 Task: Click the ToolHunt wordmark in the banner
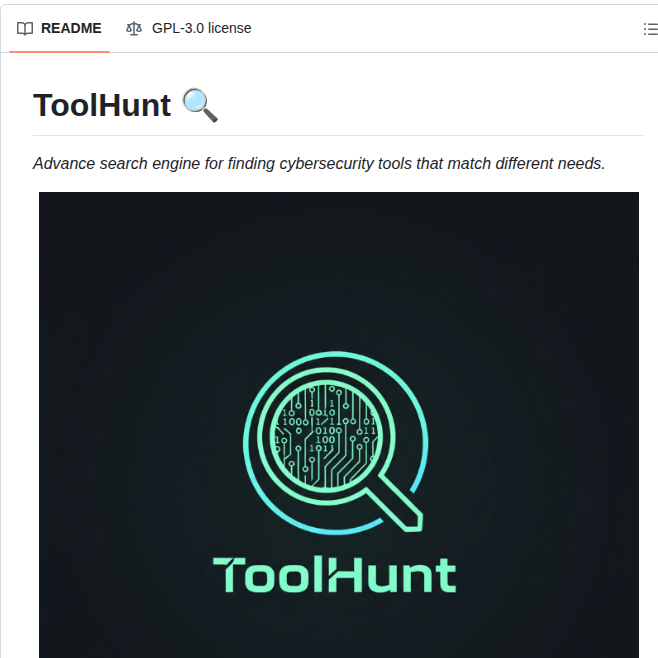(334, 574)
